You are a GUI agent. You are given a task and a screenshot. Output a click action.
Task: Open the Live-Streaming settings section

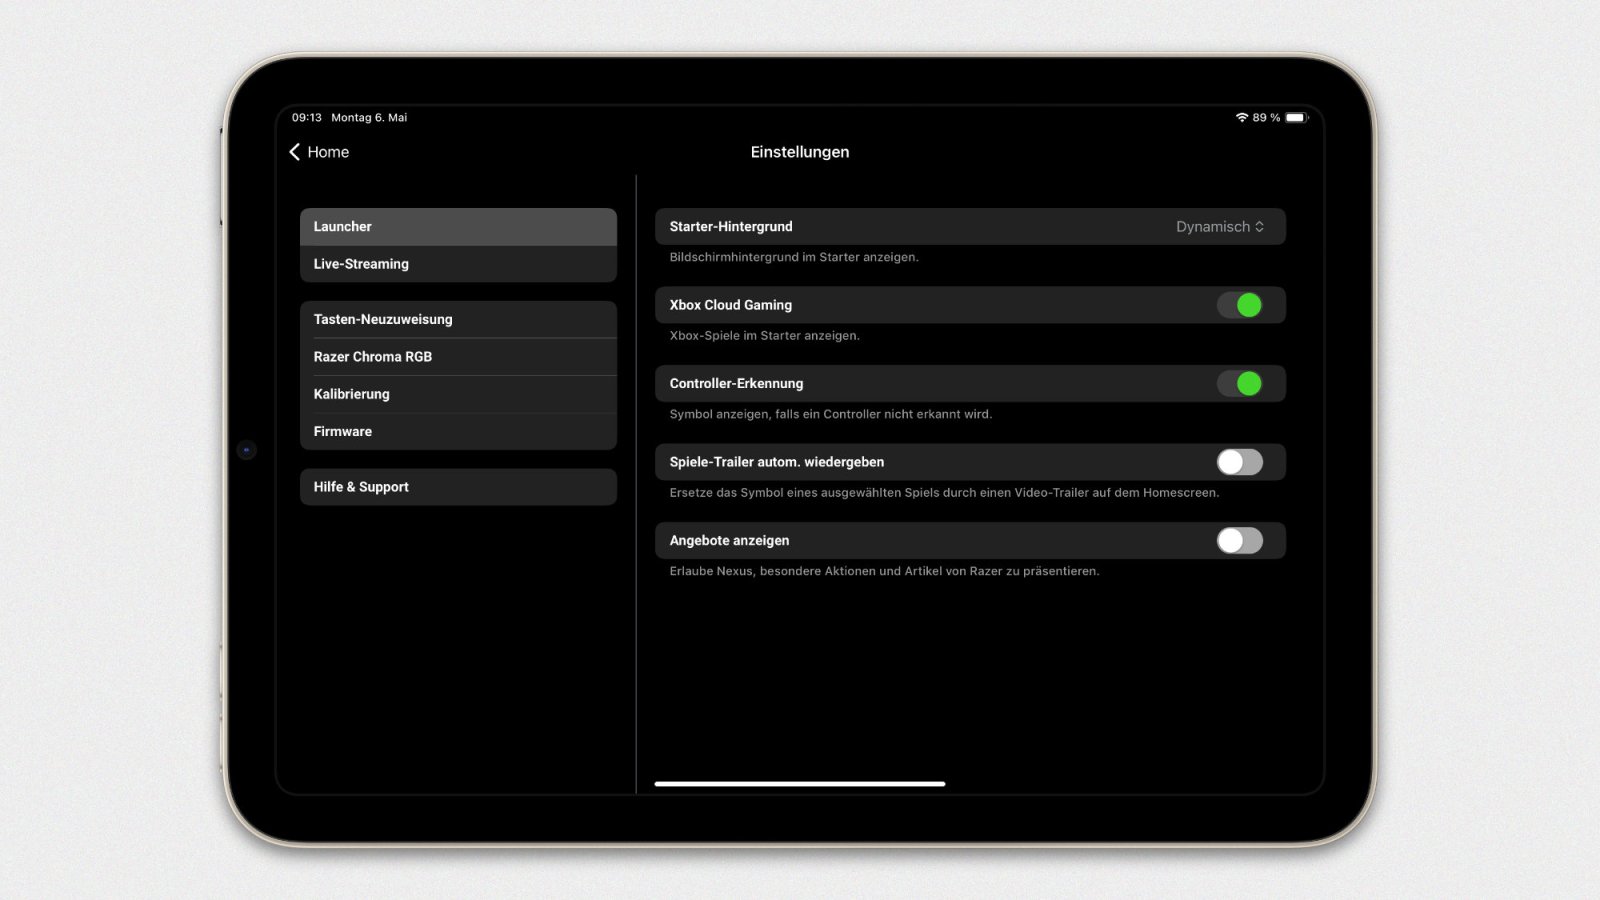coord(458,264)
